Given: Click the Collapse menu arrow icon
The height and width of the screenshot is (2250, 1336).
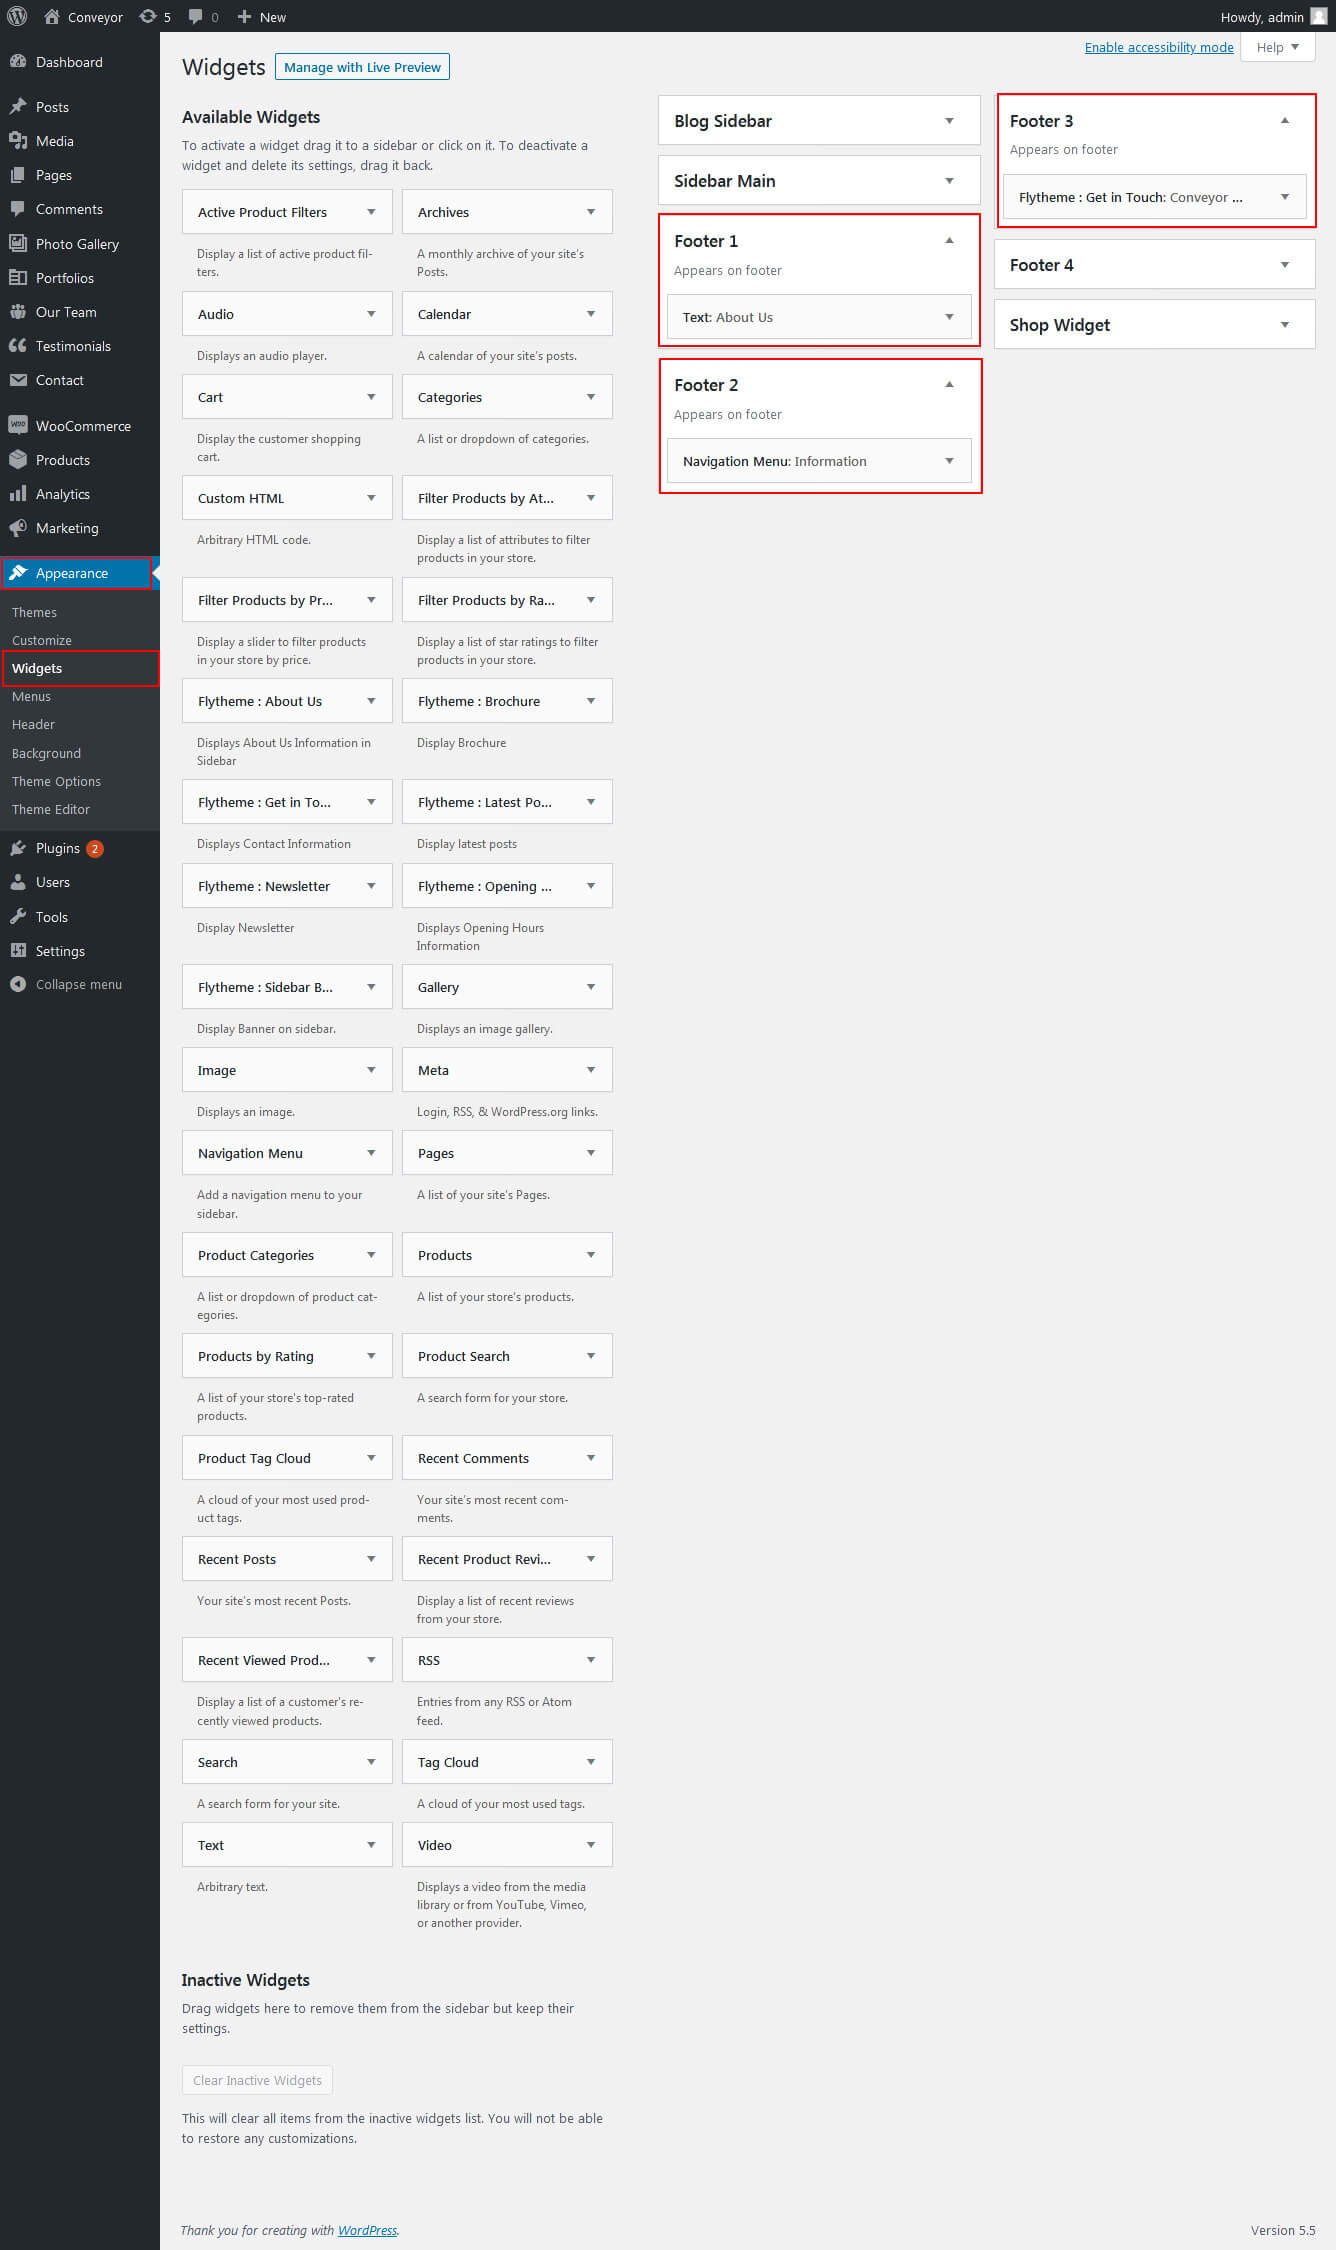Looking at the screenshot, I should point(18,984).
